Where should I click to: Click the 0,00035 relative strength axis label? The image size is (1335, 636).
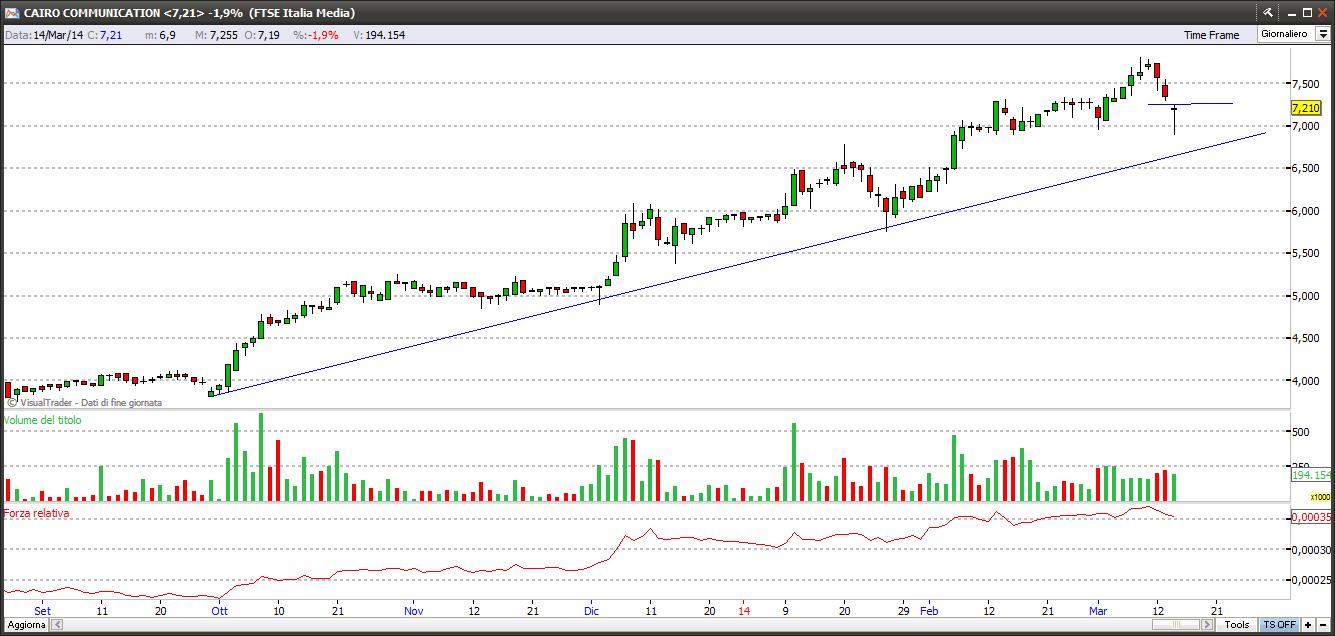coord(1311,518)
